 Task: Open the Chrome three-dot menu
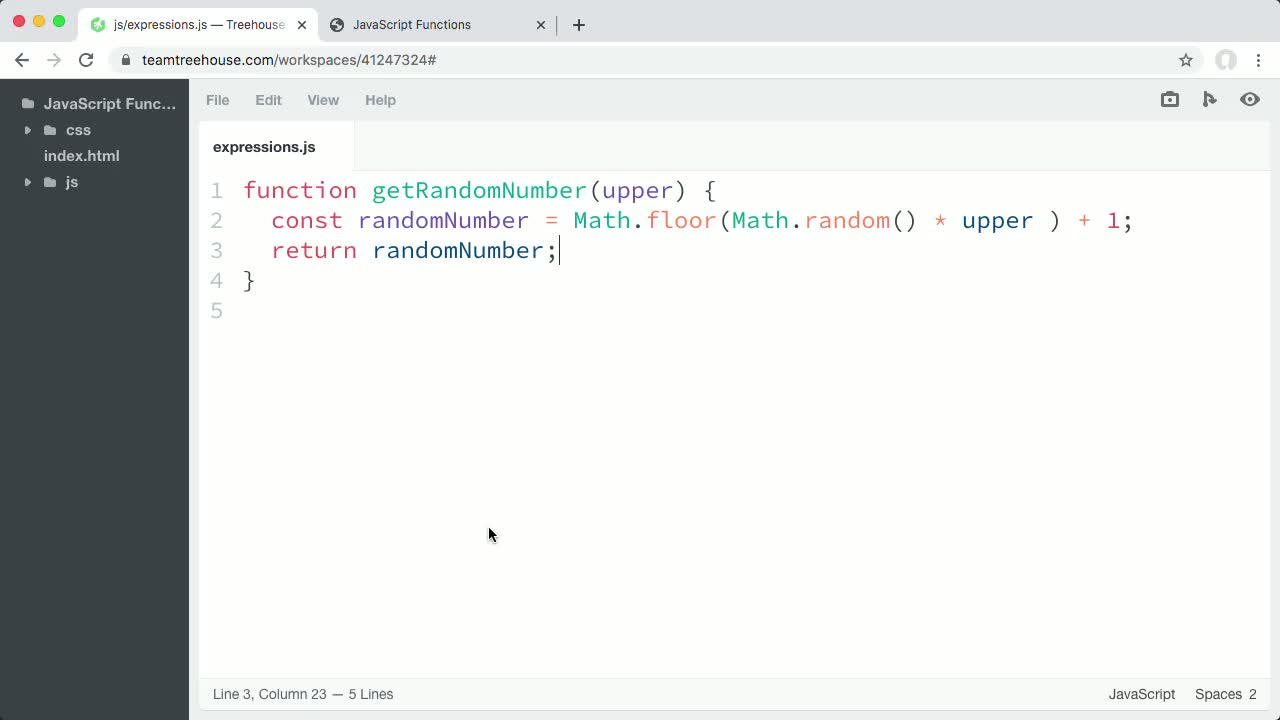[x=1259, y=60]
